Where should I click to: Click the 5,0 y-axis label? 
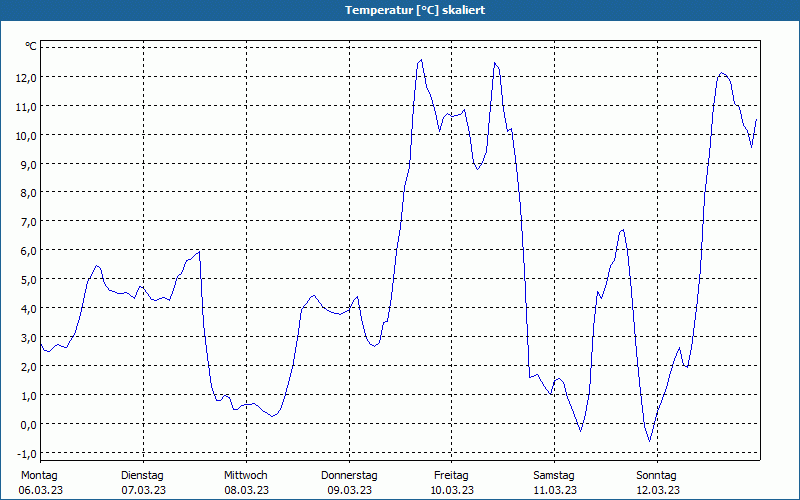[29, 279]
